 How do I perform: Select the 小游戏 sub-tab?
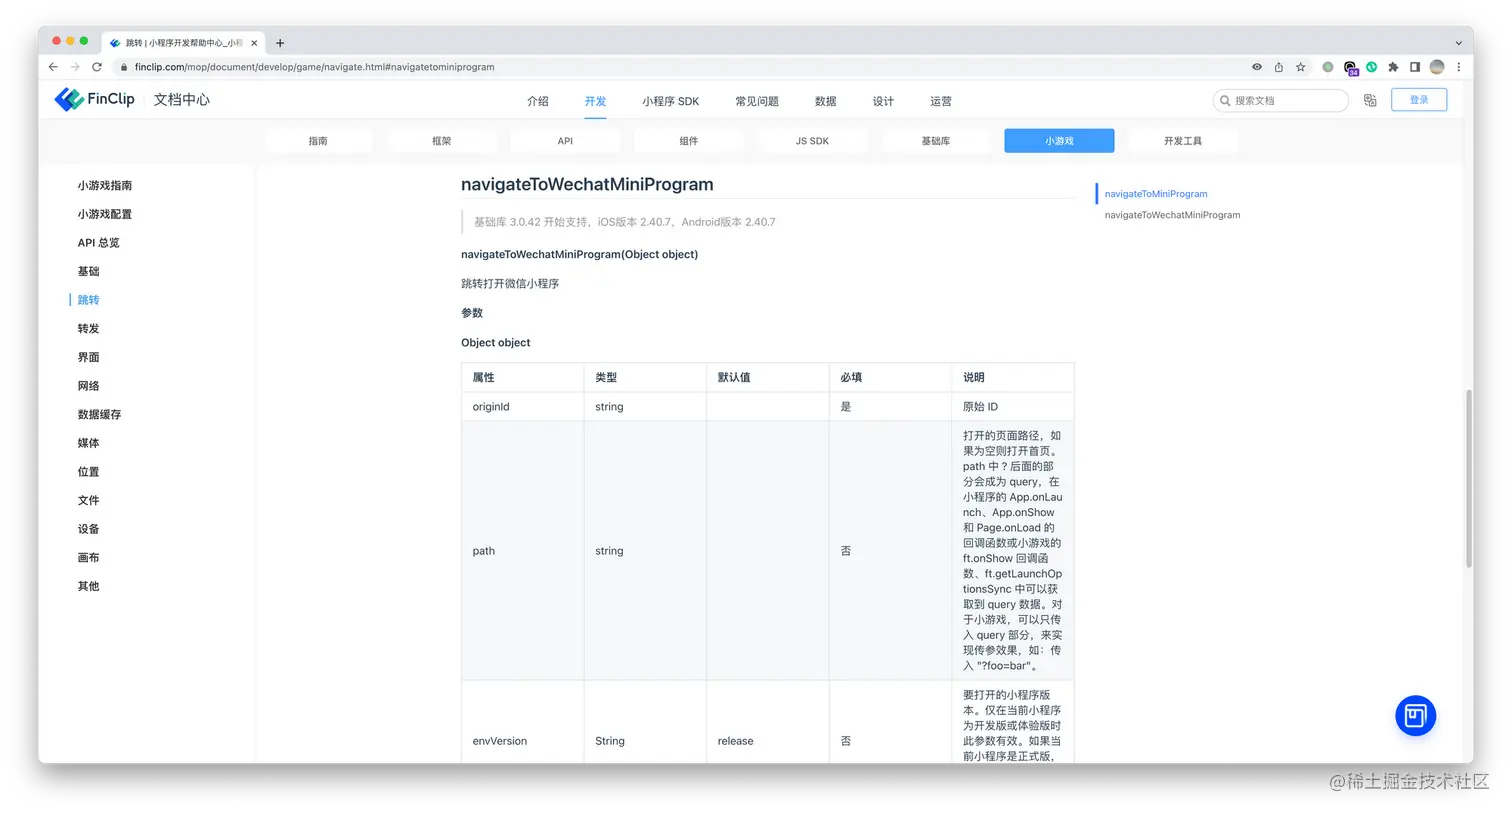click(x=1059, y=141)
